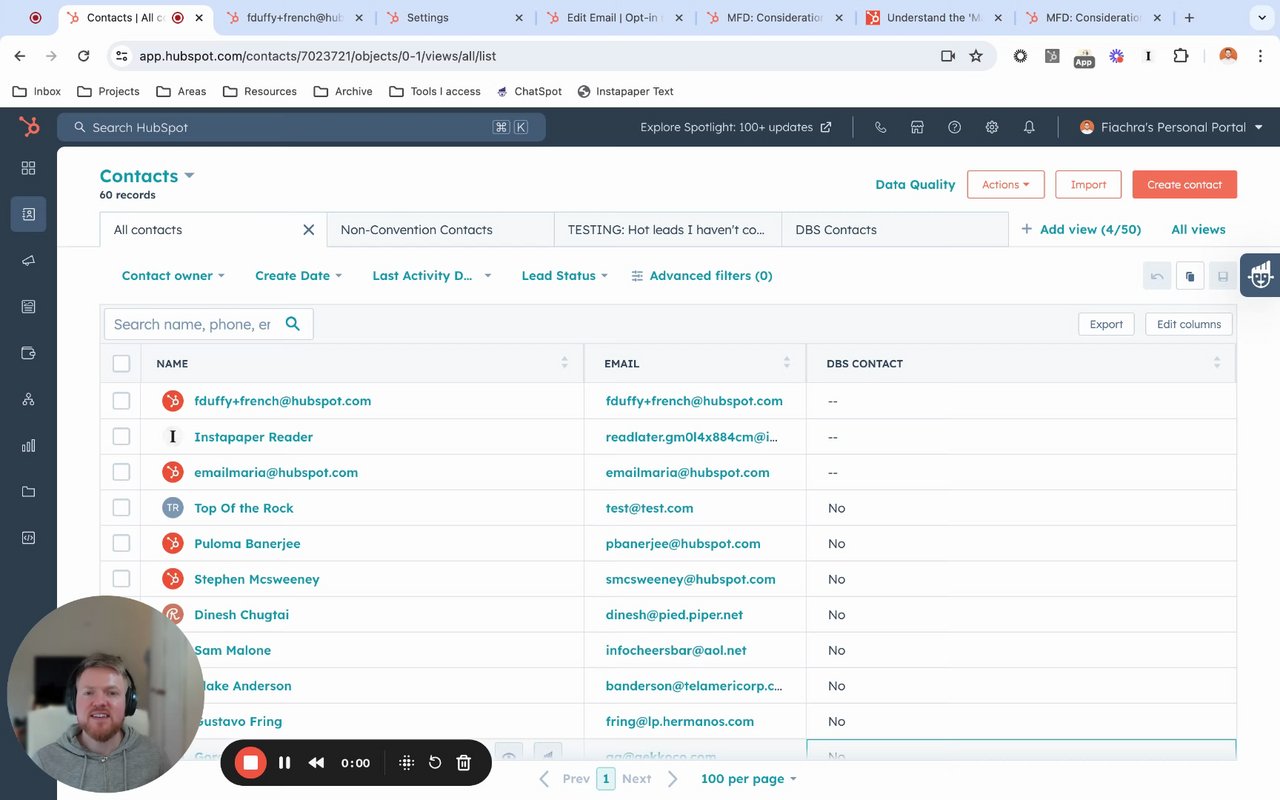Open the Contact owner filter
Viewport: 1280px width, 800px height.
173,276
